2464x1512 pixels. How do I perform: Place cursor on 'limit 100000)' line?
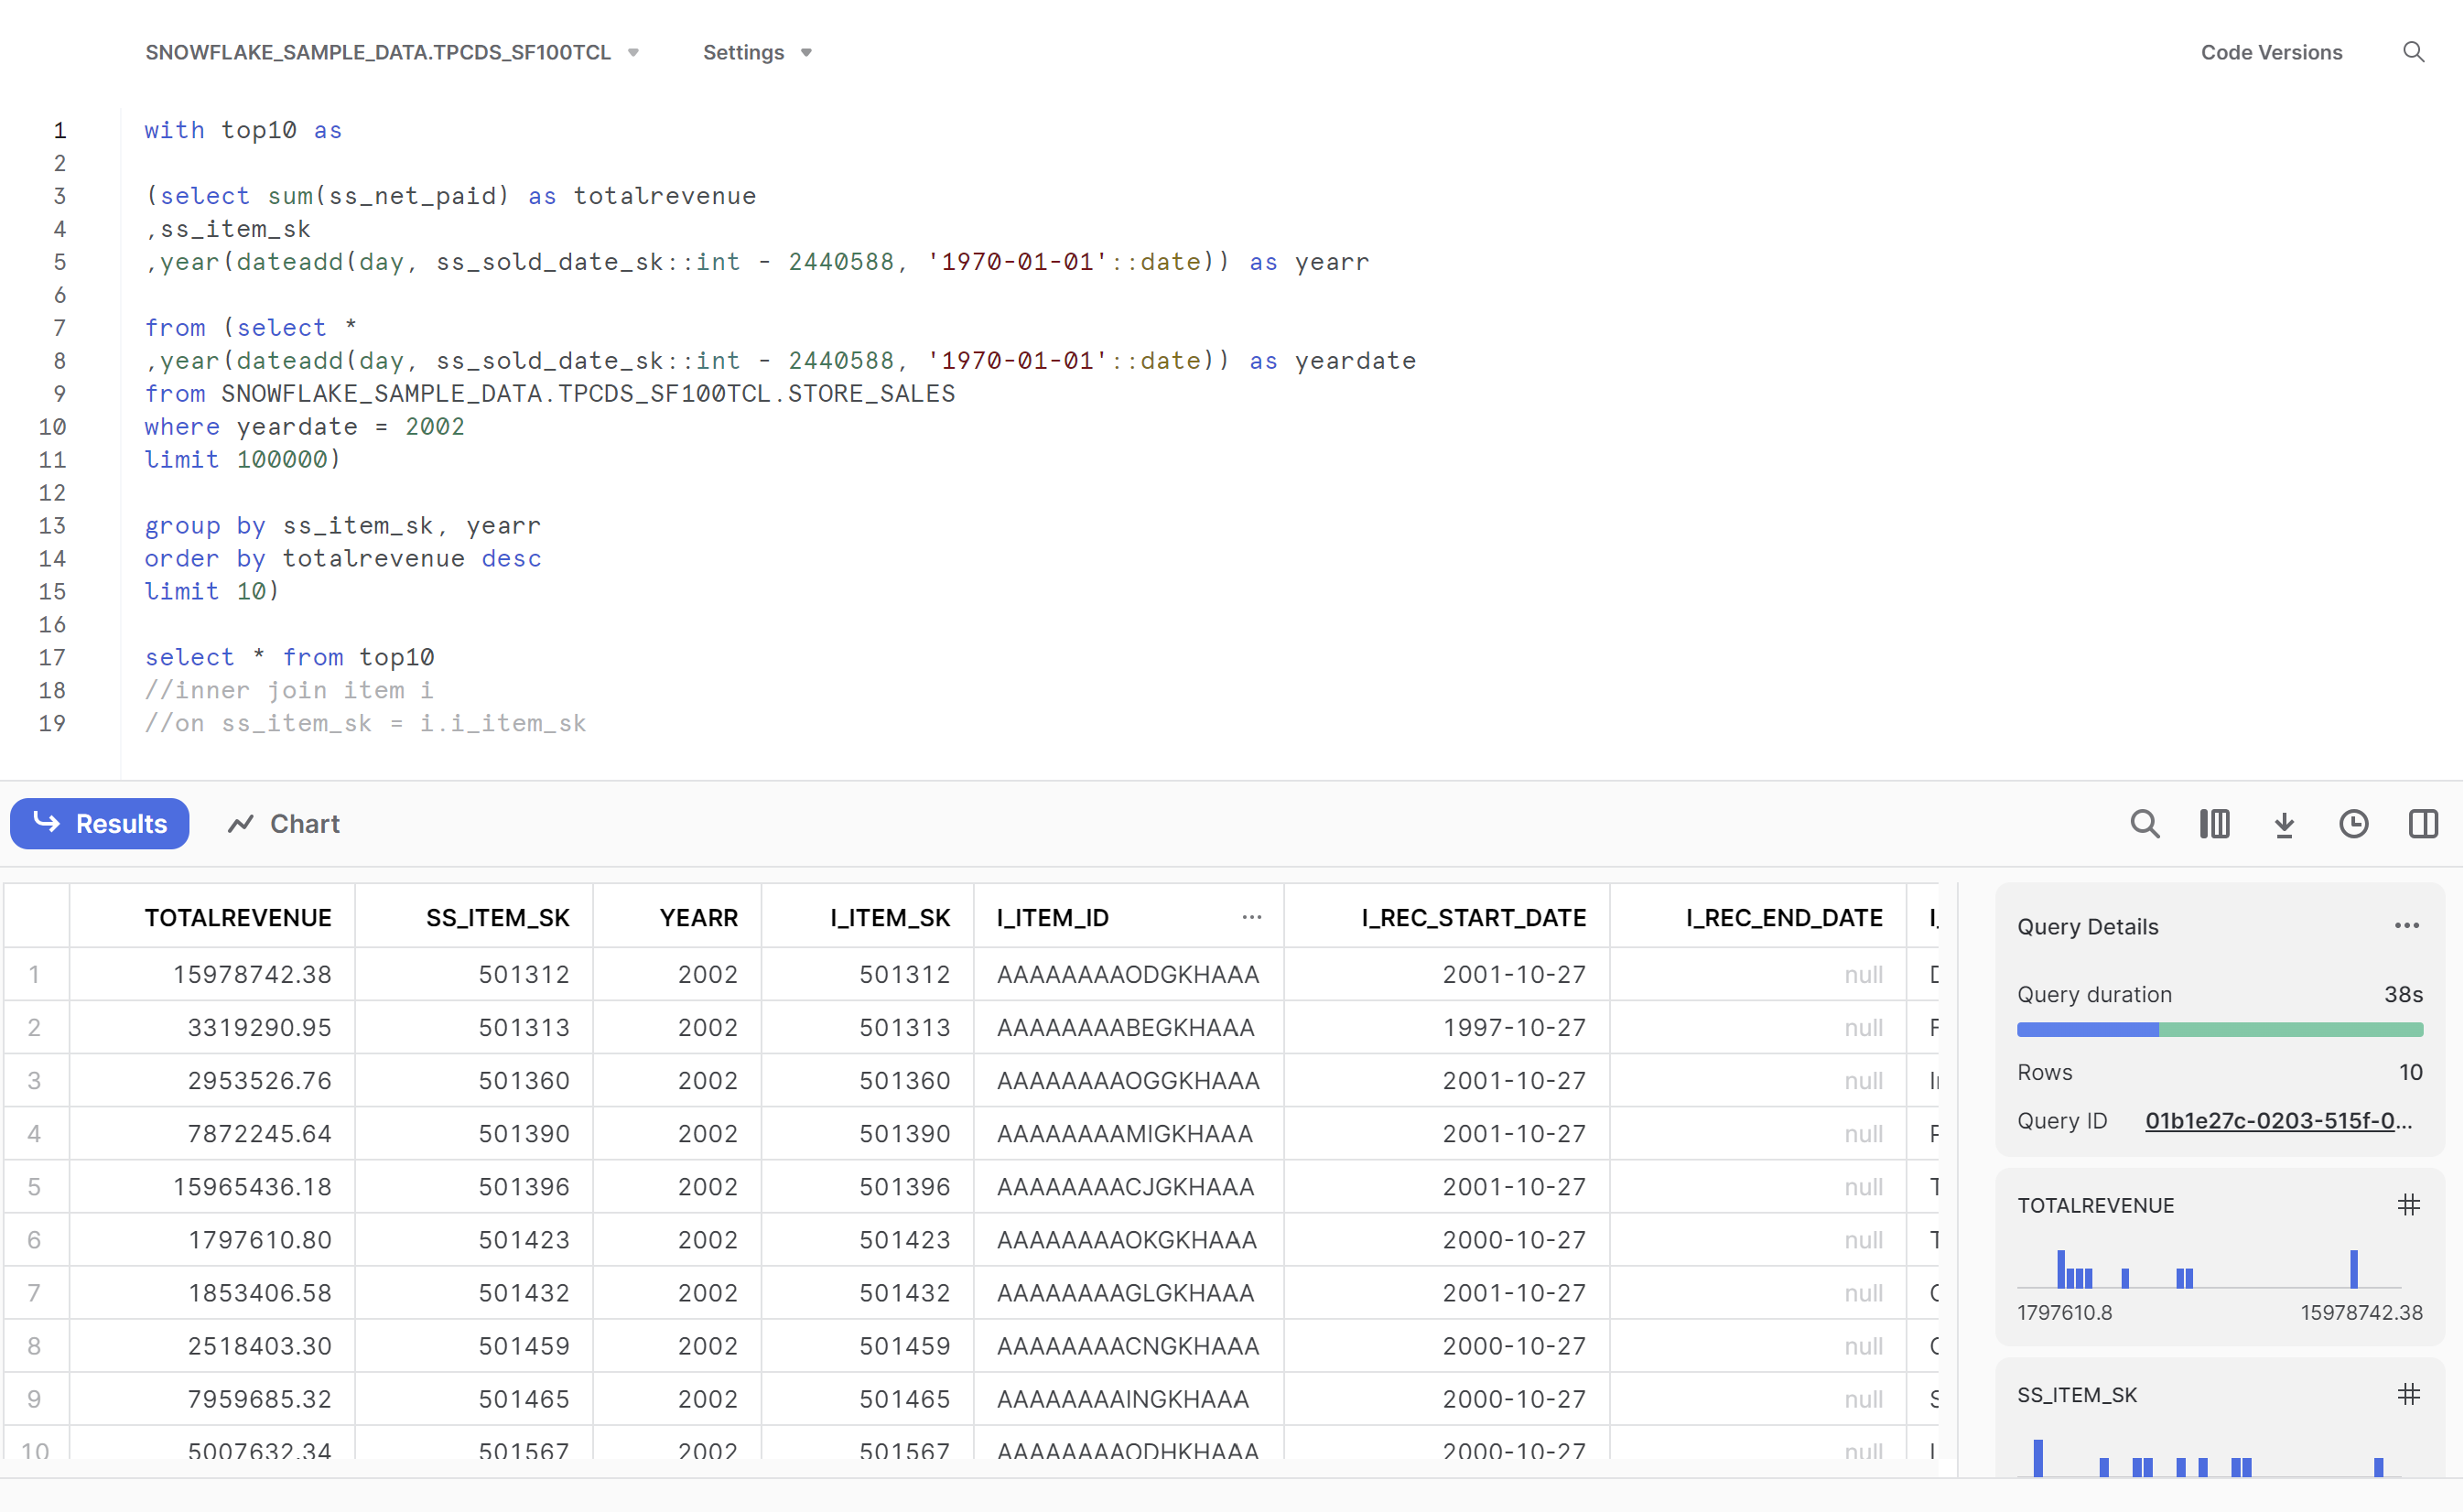pos(243,460)
